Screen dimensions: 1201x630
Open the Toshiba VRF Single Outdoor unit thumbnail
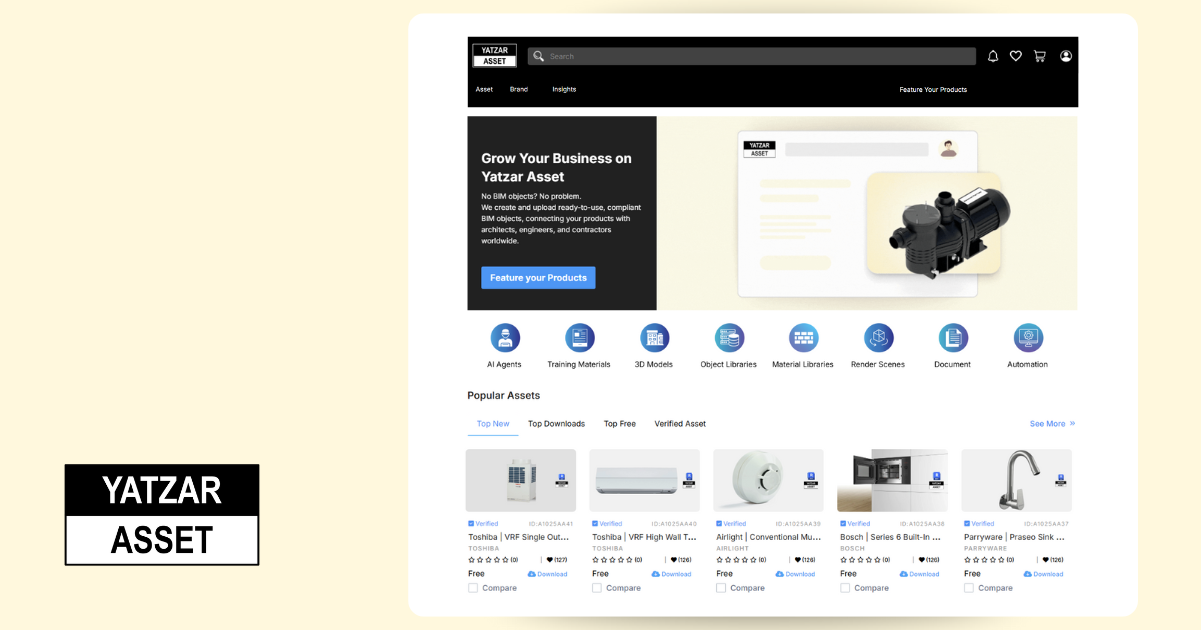[521, 480]
